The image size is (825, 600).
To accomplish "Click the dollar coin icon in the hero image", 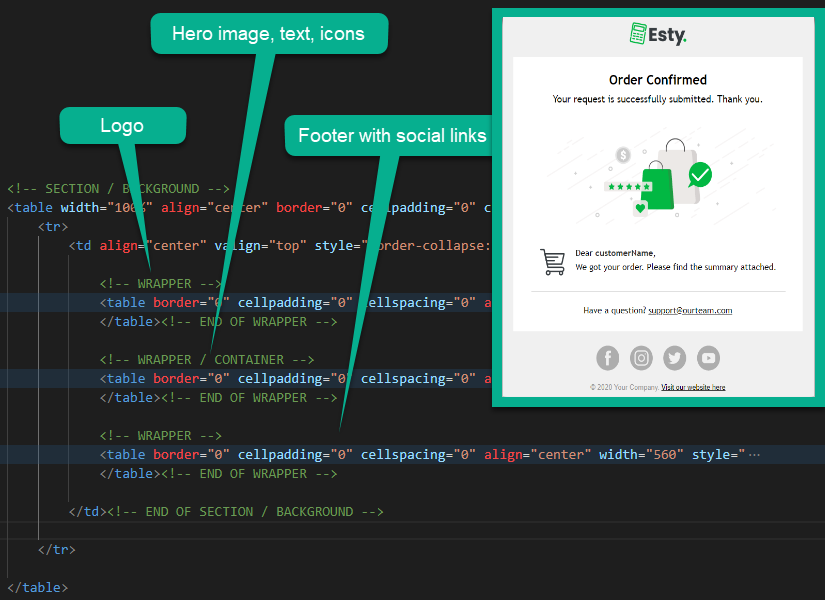I will [621, 157].
